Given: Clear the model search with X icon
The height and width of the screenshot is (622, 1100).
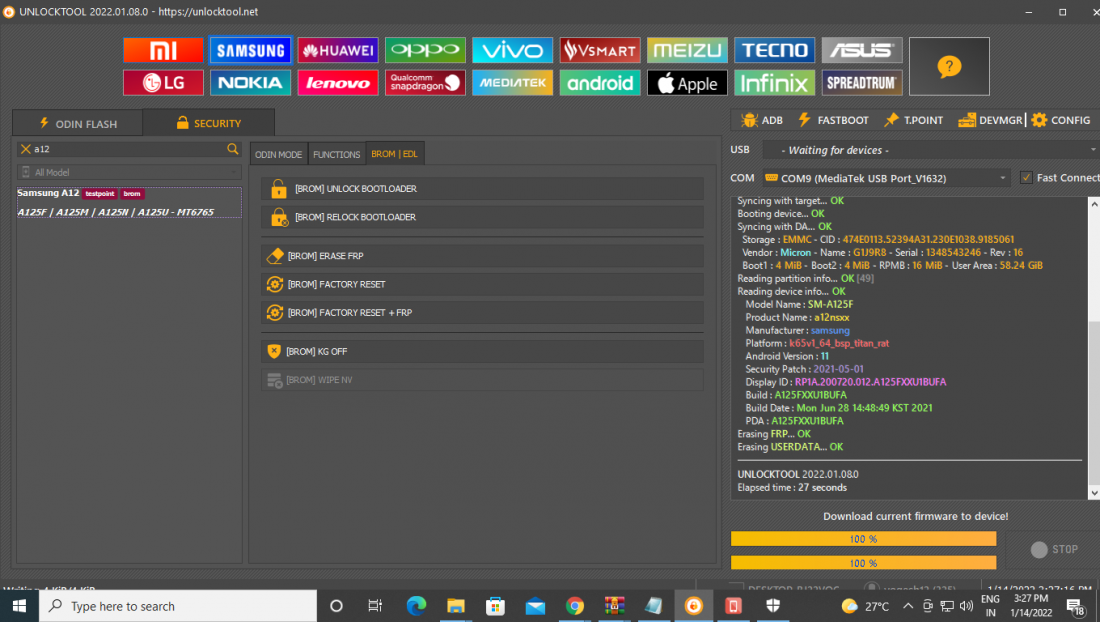Looking at the screenshot, I should point(25,149).
